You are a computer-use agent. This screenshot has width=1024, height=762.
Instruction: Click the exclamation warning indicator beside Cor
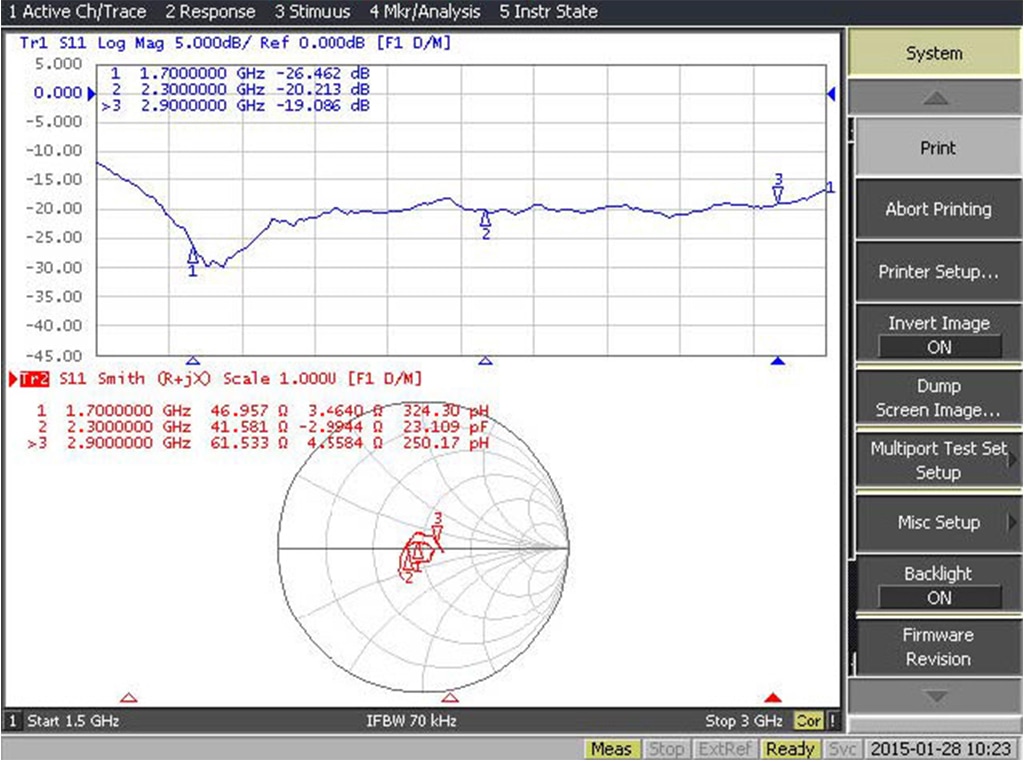click(x=832, y=721)
